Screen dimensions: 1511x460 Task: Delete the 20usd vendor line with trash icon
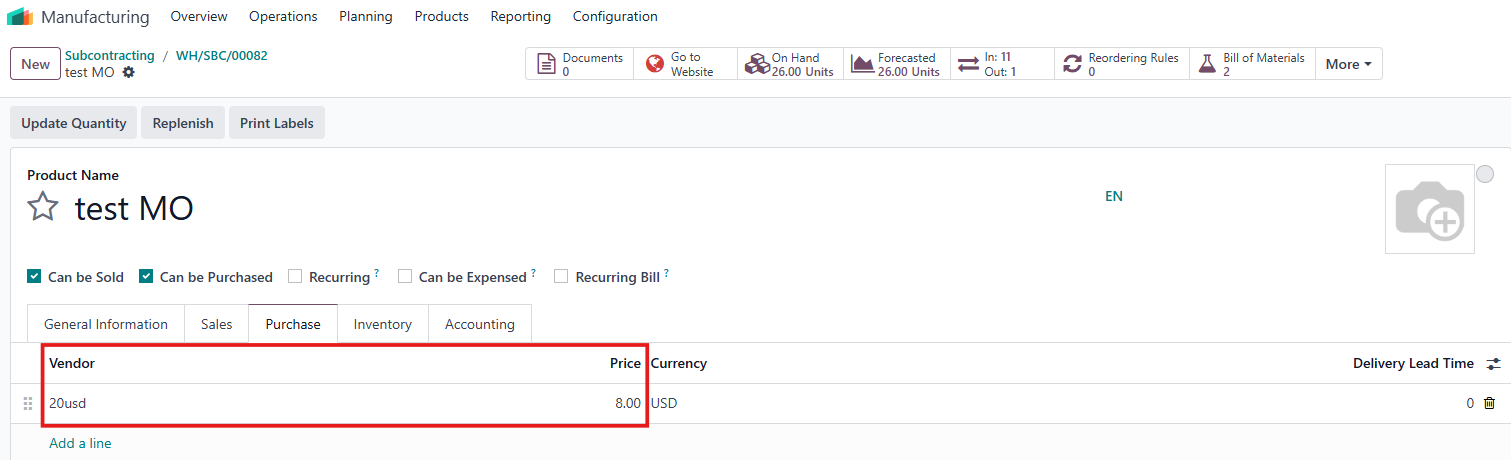tap(1489, 403)
